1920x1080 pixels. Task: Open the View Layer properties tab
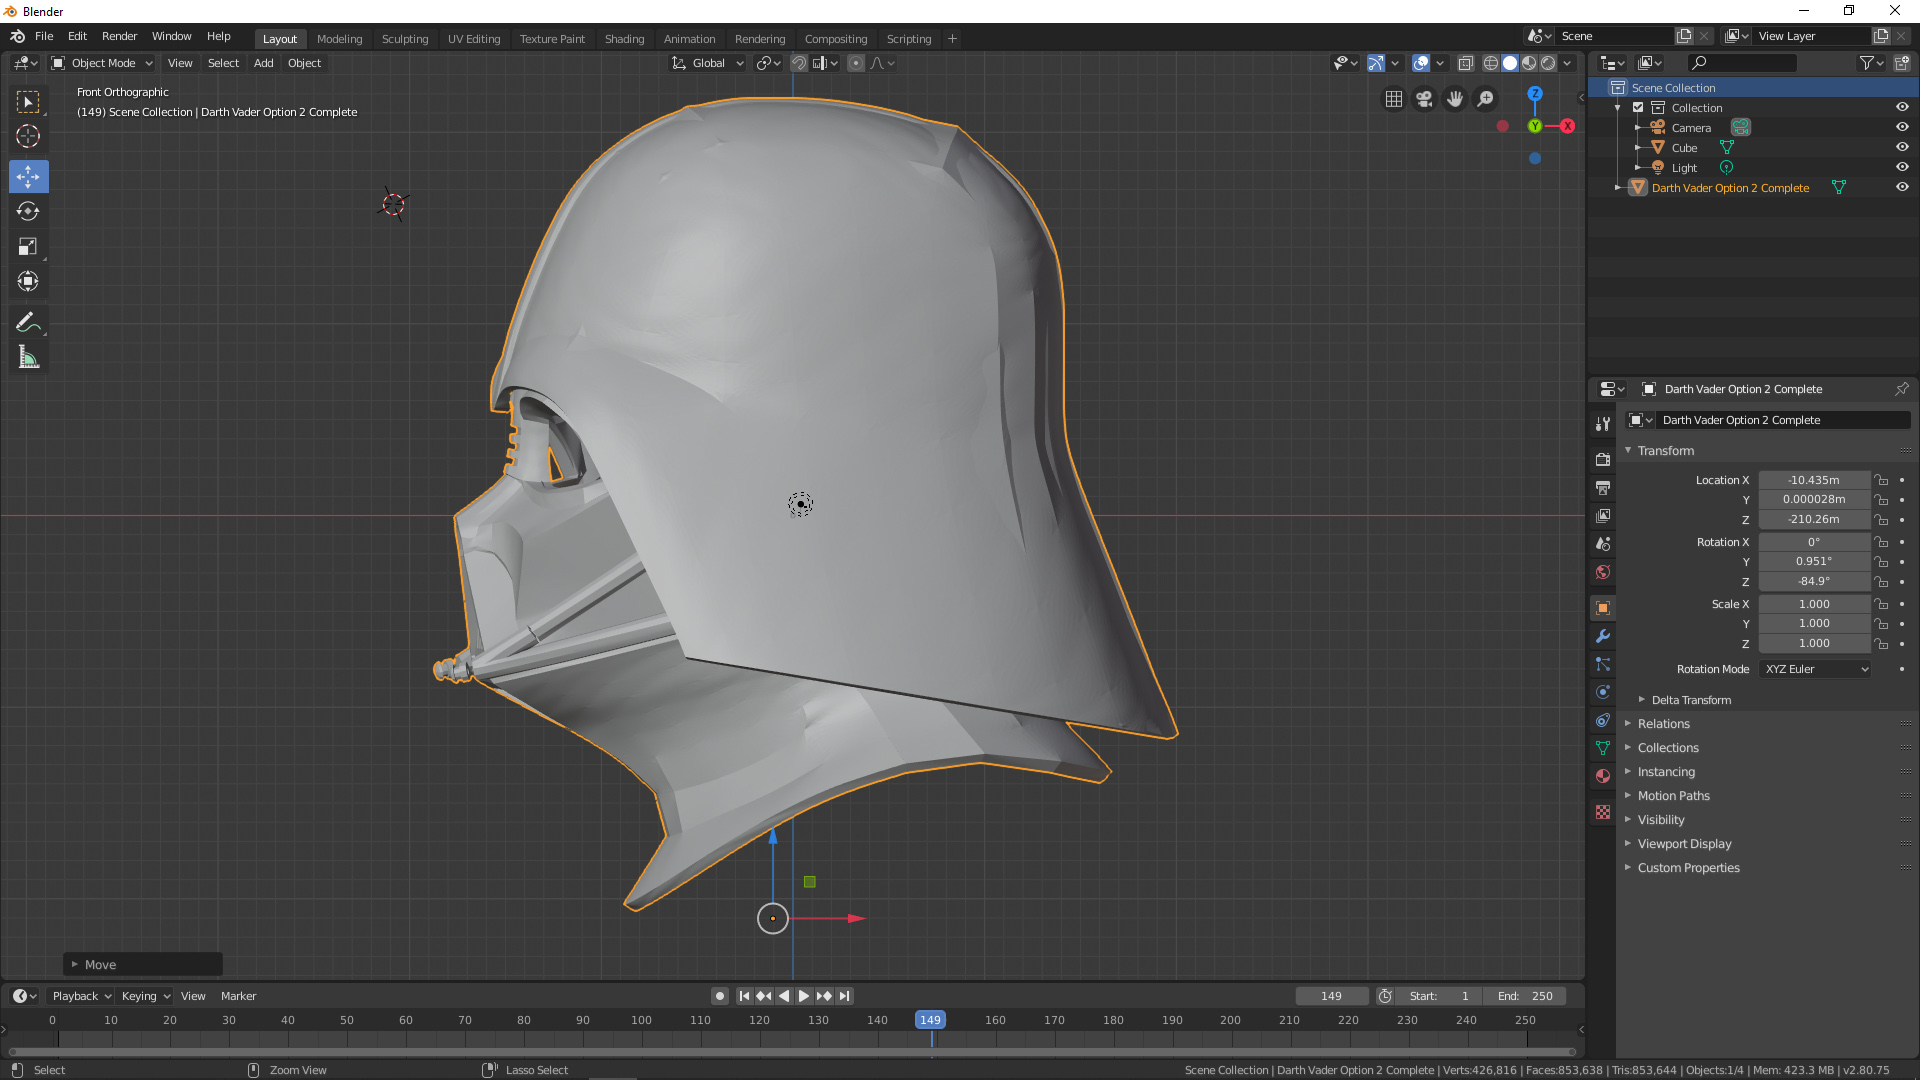(x=1603, y=515)
